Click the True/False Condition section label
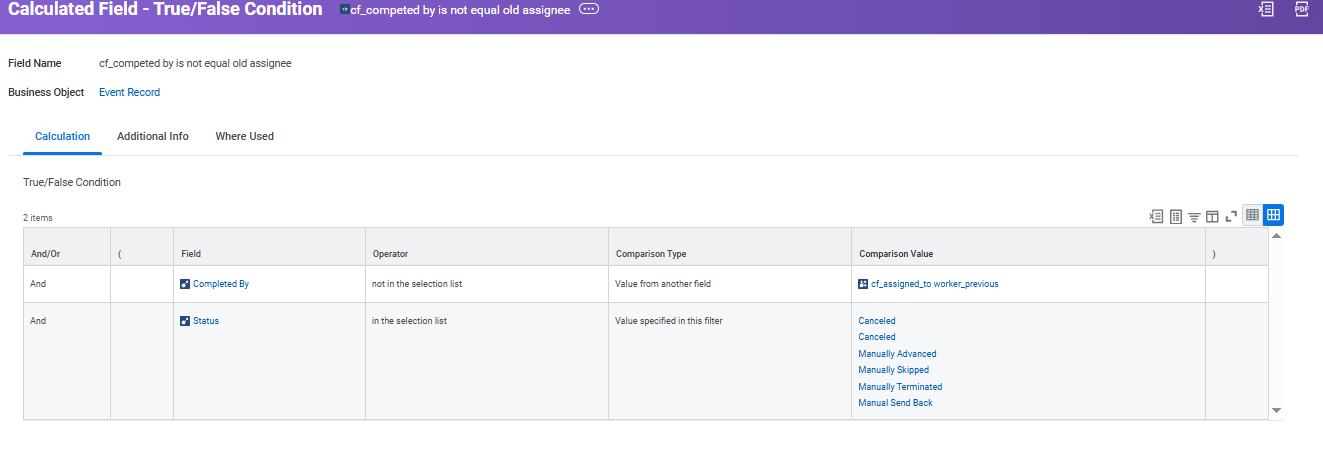 pos(72,182)
